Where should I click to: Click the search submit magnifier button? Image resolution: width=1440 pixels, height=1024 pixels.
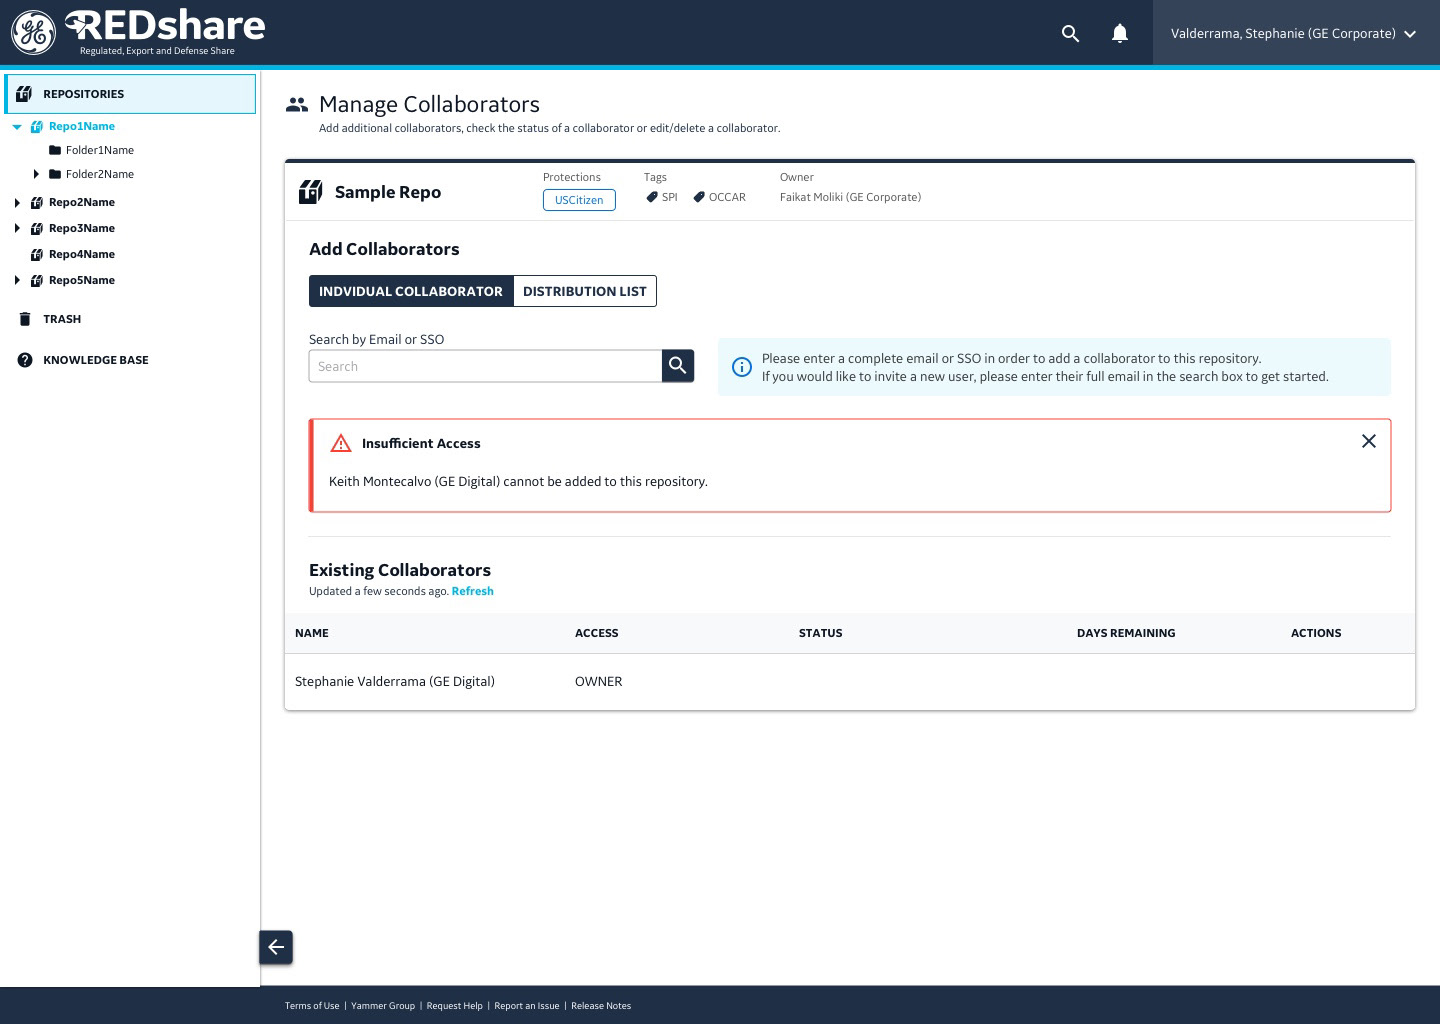click(678, 366)
